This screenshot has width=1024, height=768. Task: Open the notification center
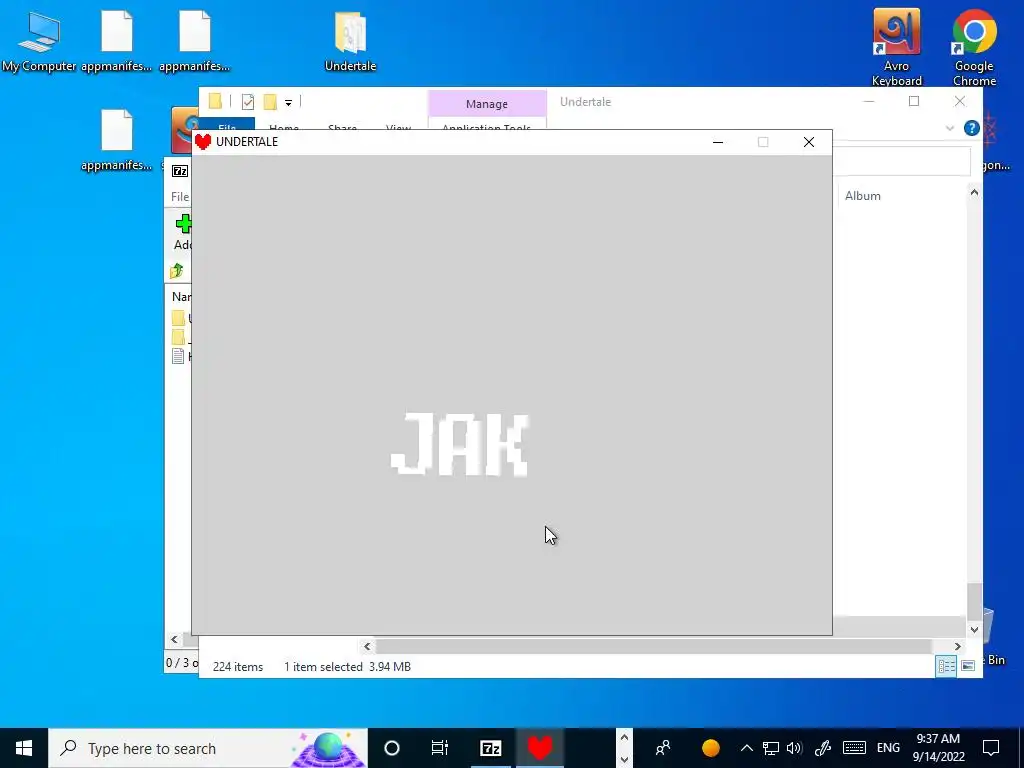point(991,748)
